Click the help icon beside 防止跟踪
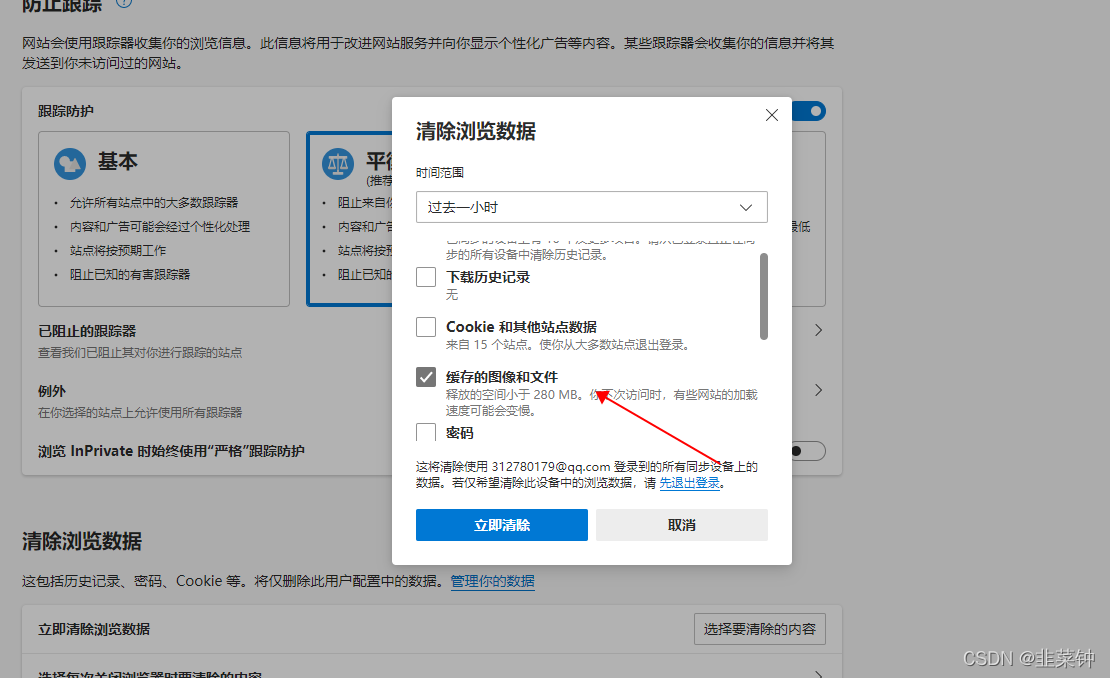This screenshot has height=678, width=1110. [122, 3]
